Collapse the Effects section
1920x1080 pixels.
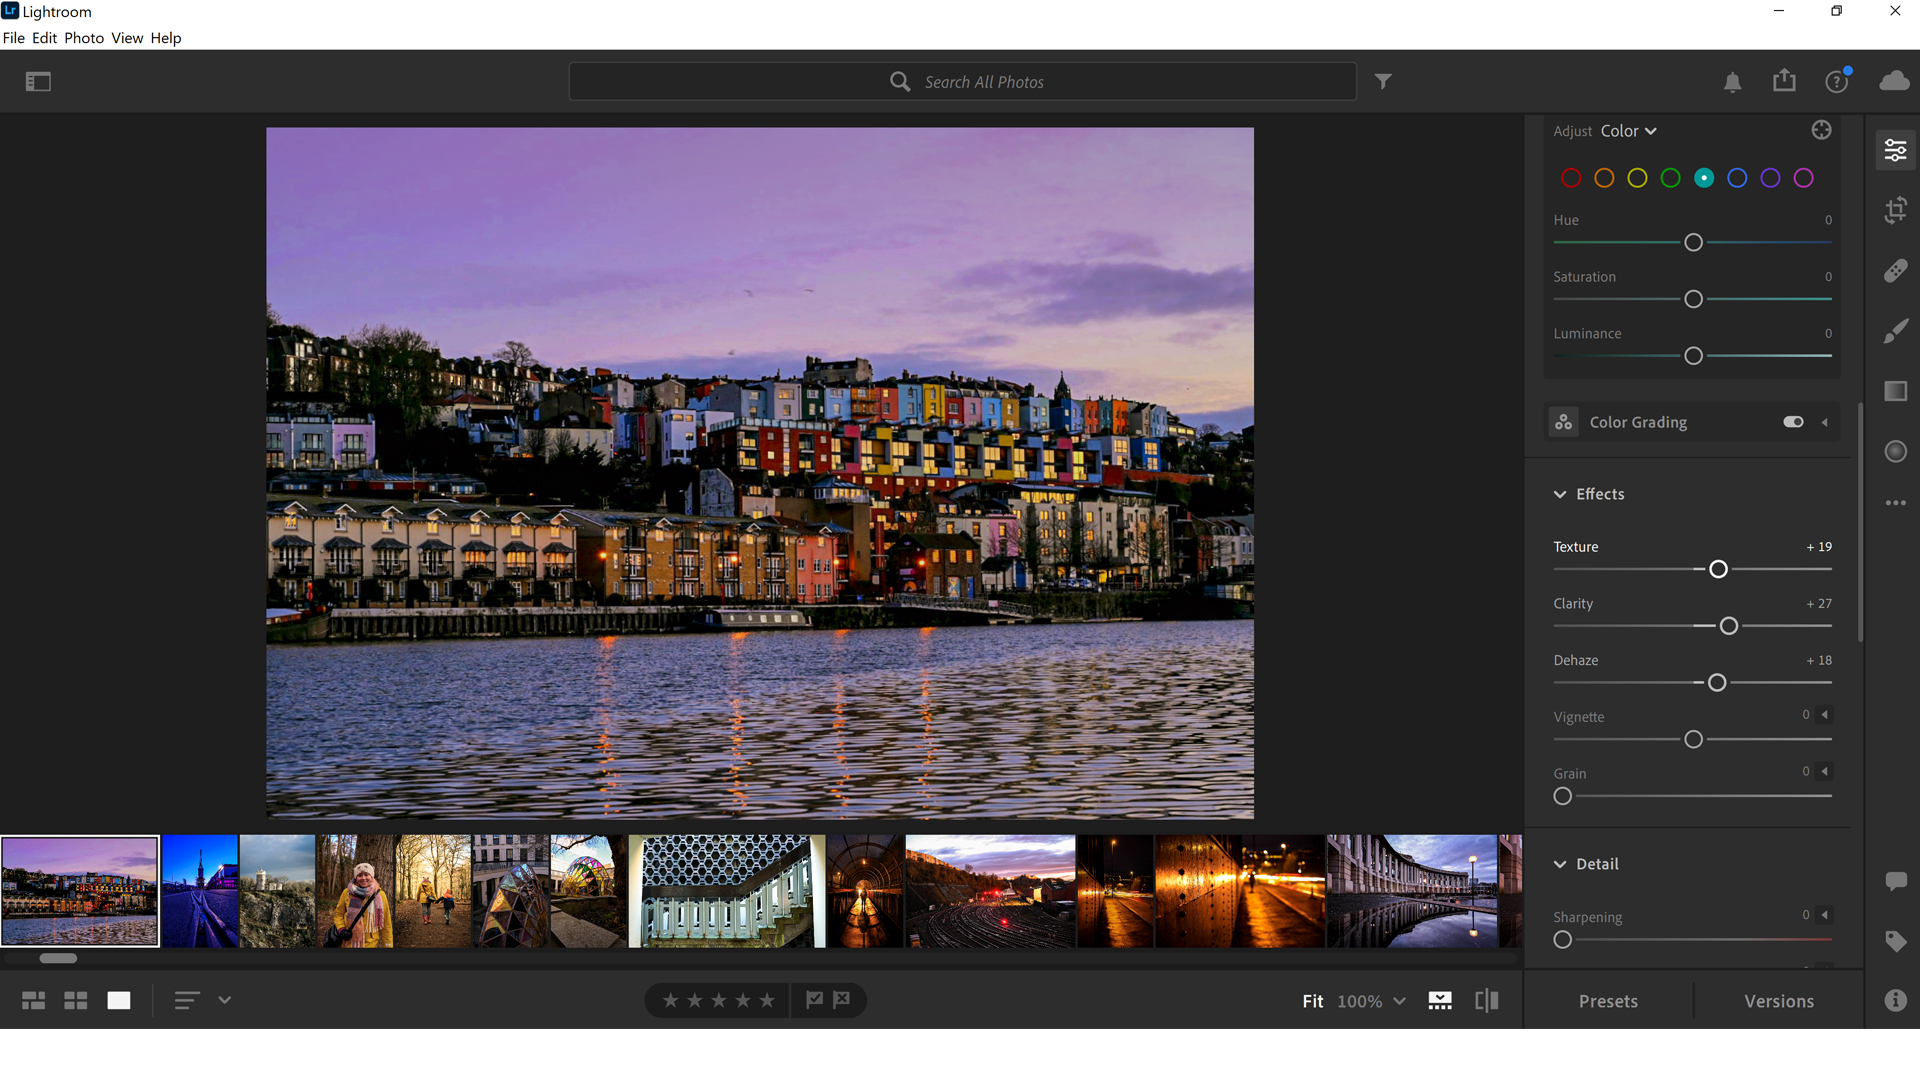click(x=1561, y=493)
